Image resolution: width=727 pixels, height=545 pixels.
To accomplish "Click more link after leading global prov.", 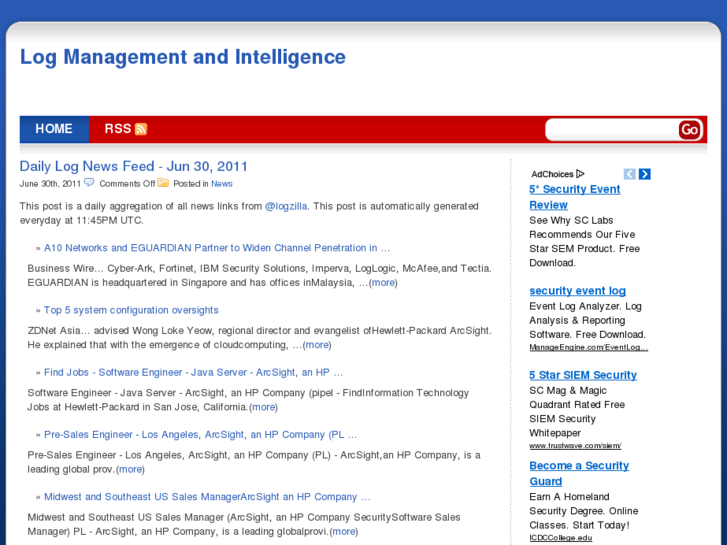I will click(x=130, y=469).
